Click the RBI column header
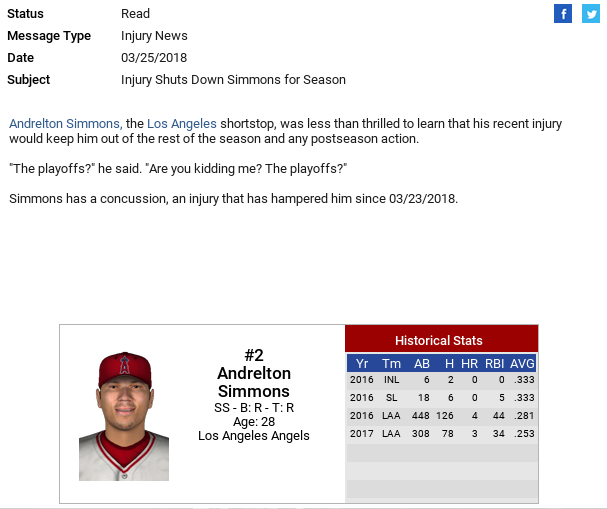The height and width of the screenshot is (509, 607). tap(494, 363)
